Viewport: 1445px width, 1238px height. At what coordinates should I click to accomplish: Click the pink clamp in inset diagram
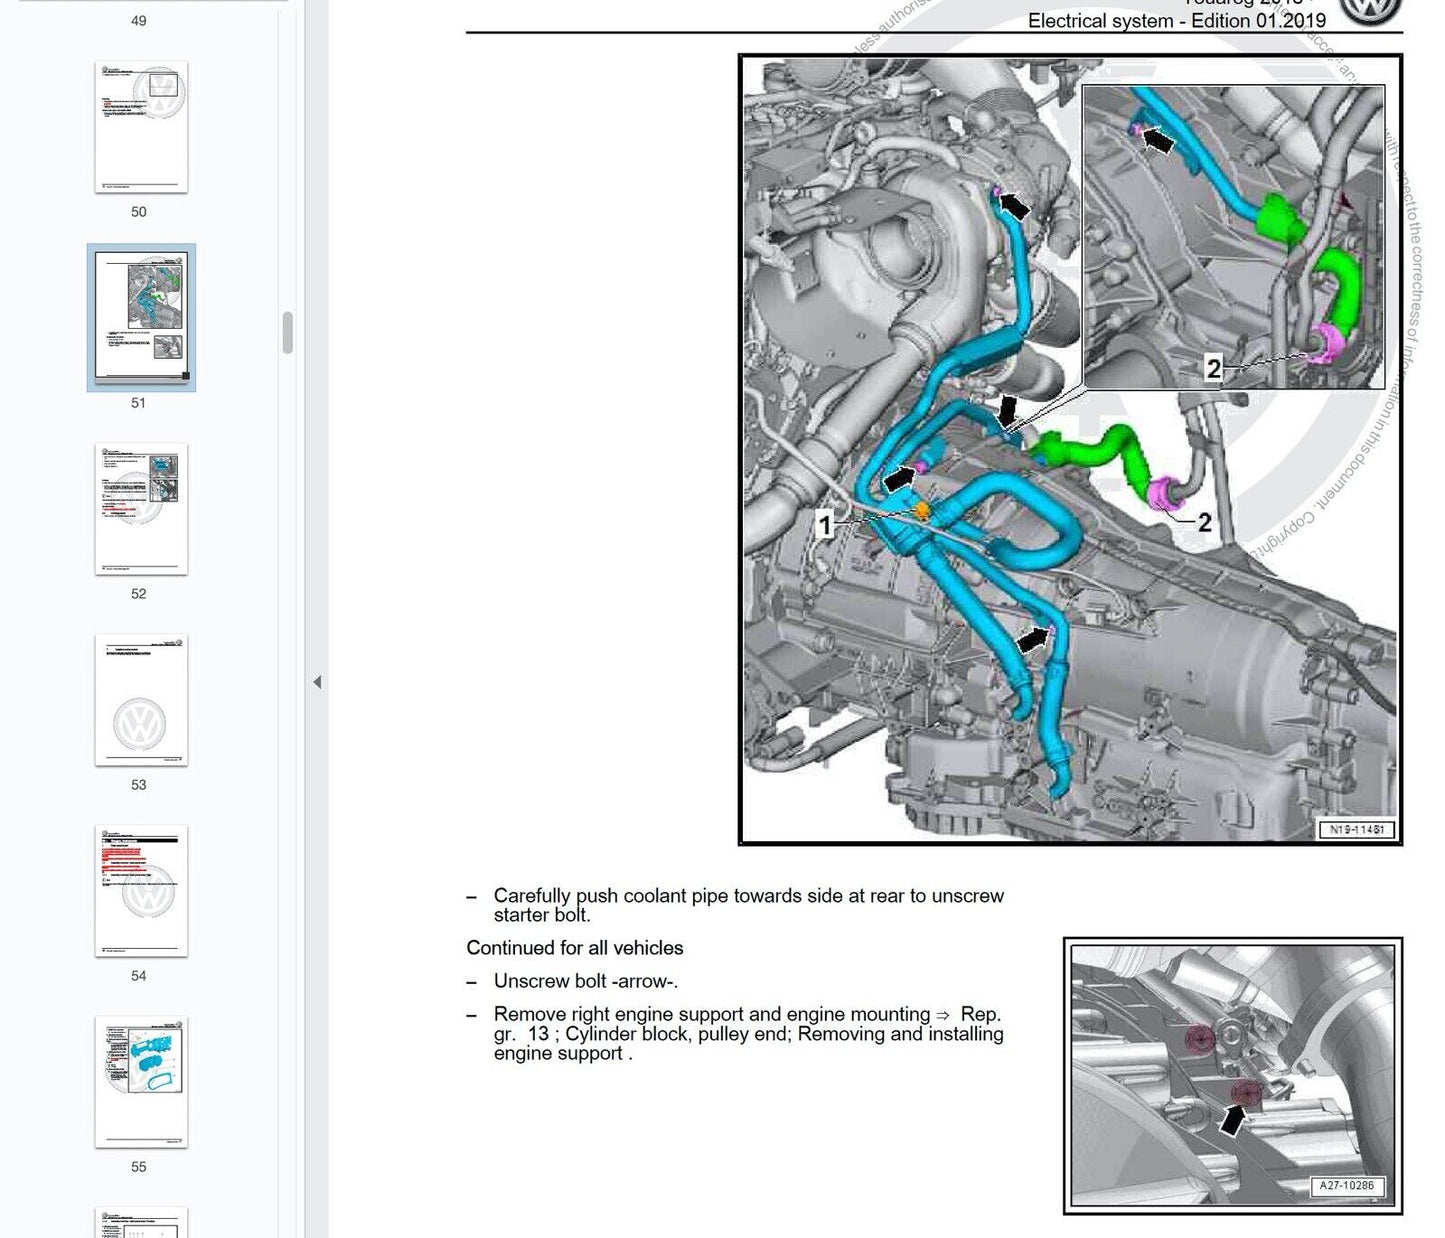(x=1329, y=343)
